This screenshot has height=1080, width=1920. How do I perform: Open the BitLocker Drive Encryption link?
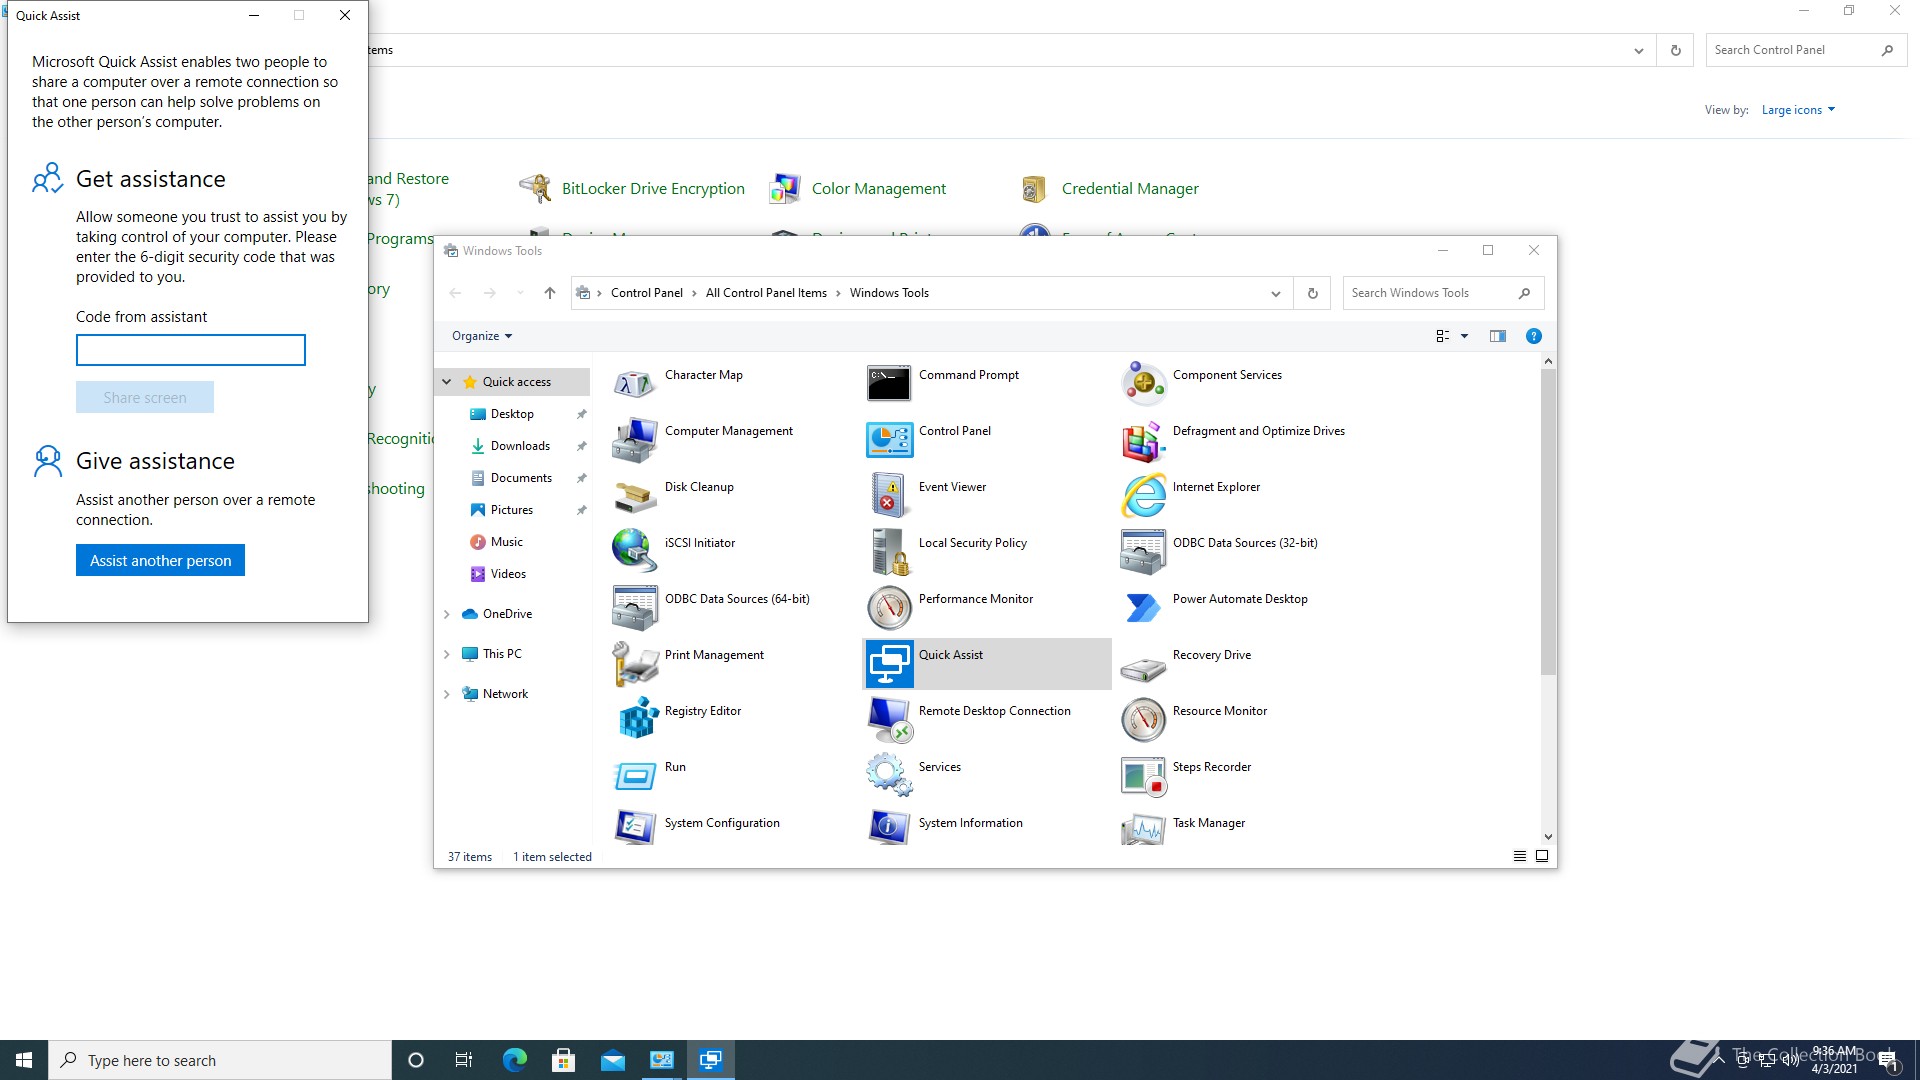653,188
